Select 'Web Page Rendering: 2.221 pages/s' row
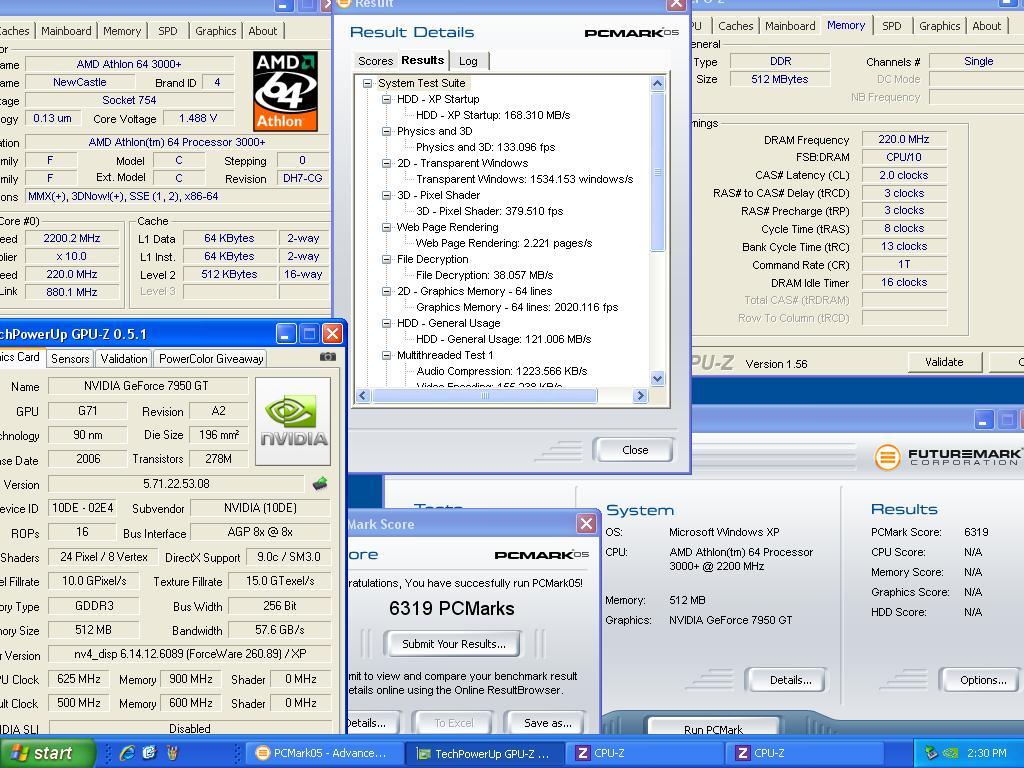The width and height of the screenshot is (1024, 768). [504, 244]
